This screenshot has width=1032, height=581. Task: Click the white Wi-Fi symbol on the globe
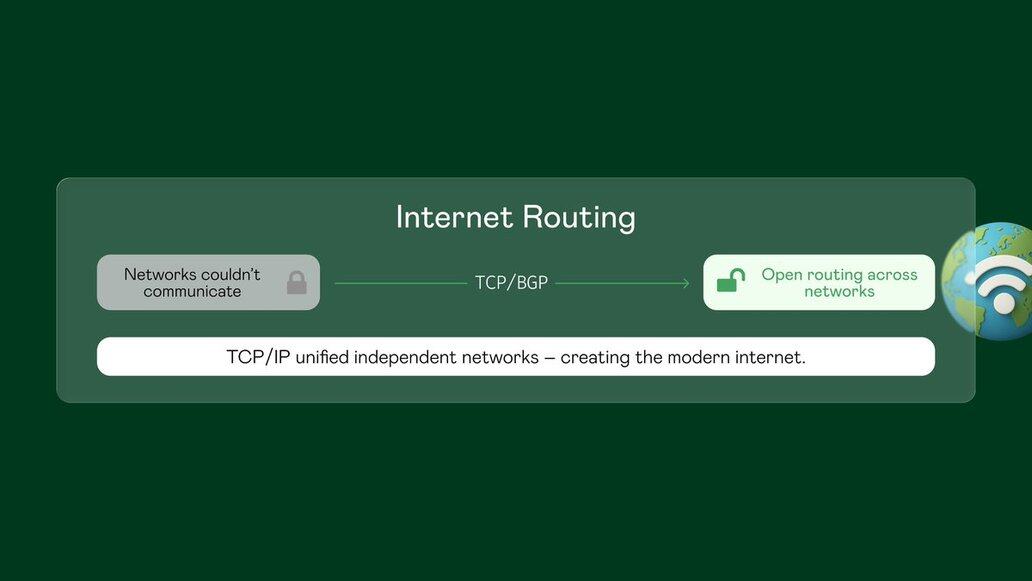pyautogui.click(x=999, y=284)
